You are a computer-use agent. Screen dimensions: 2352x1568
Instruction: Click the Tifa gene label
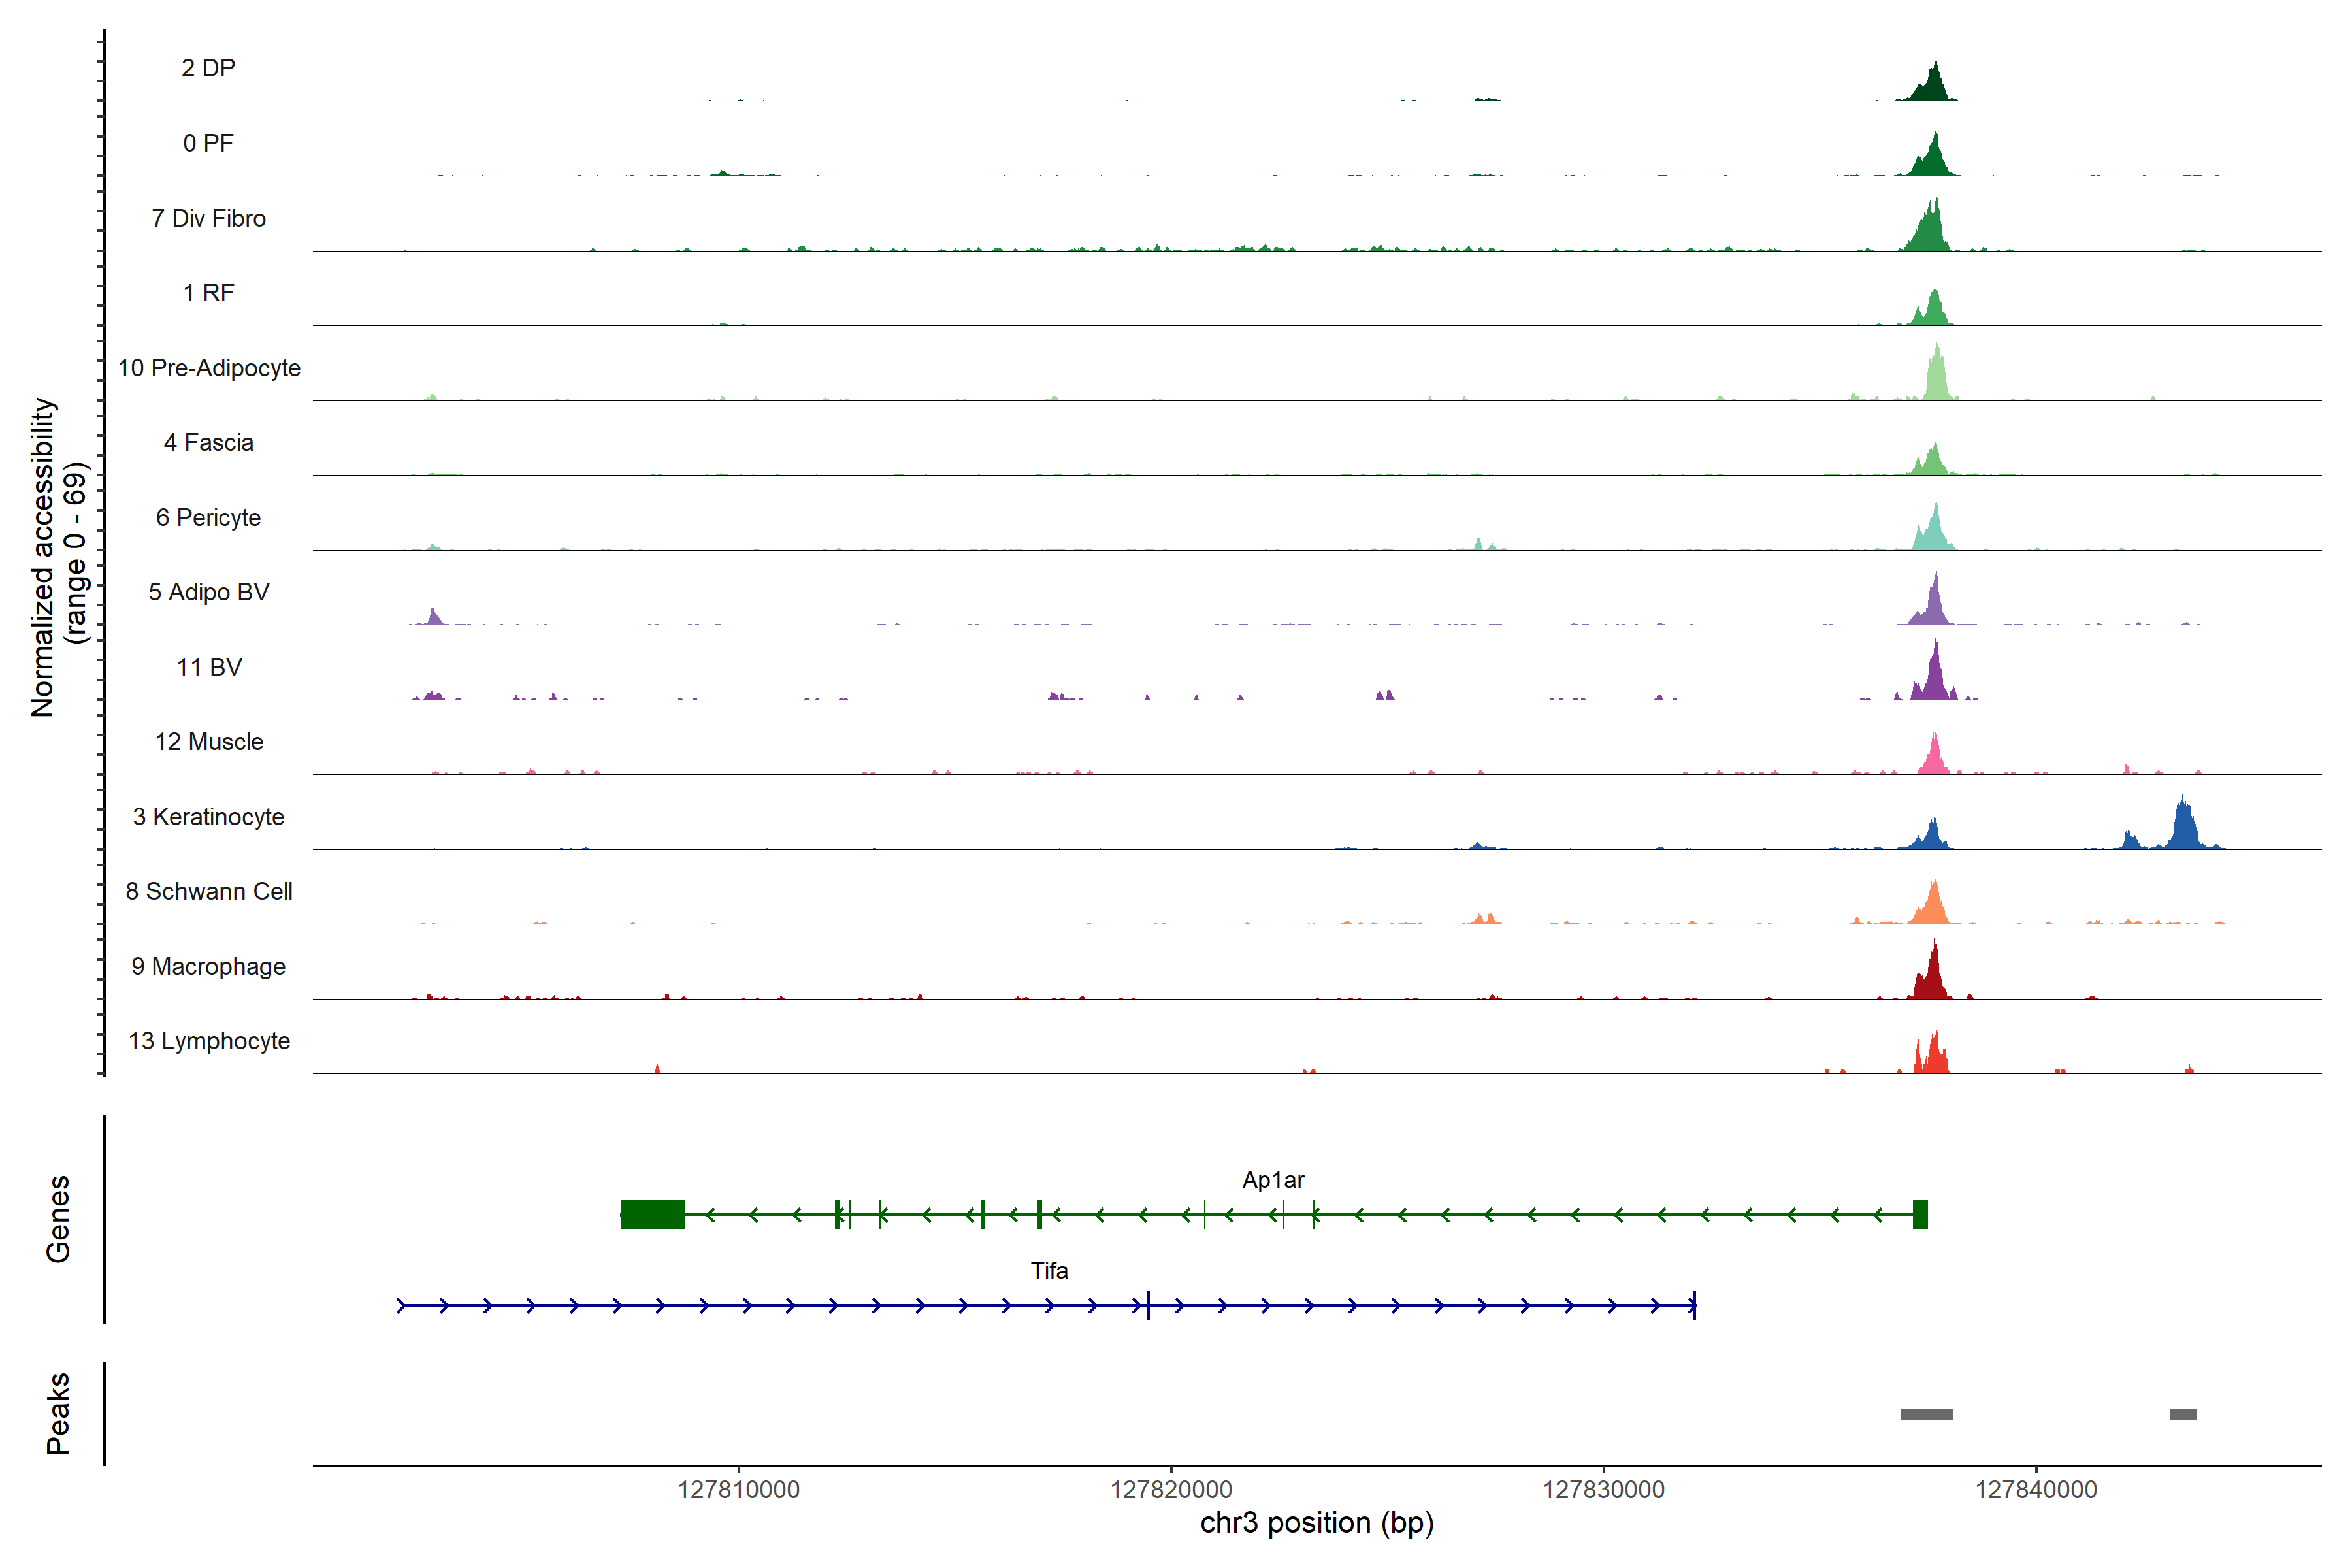pos(1049,1271)
